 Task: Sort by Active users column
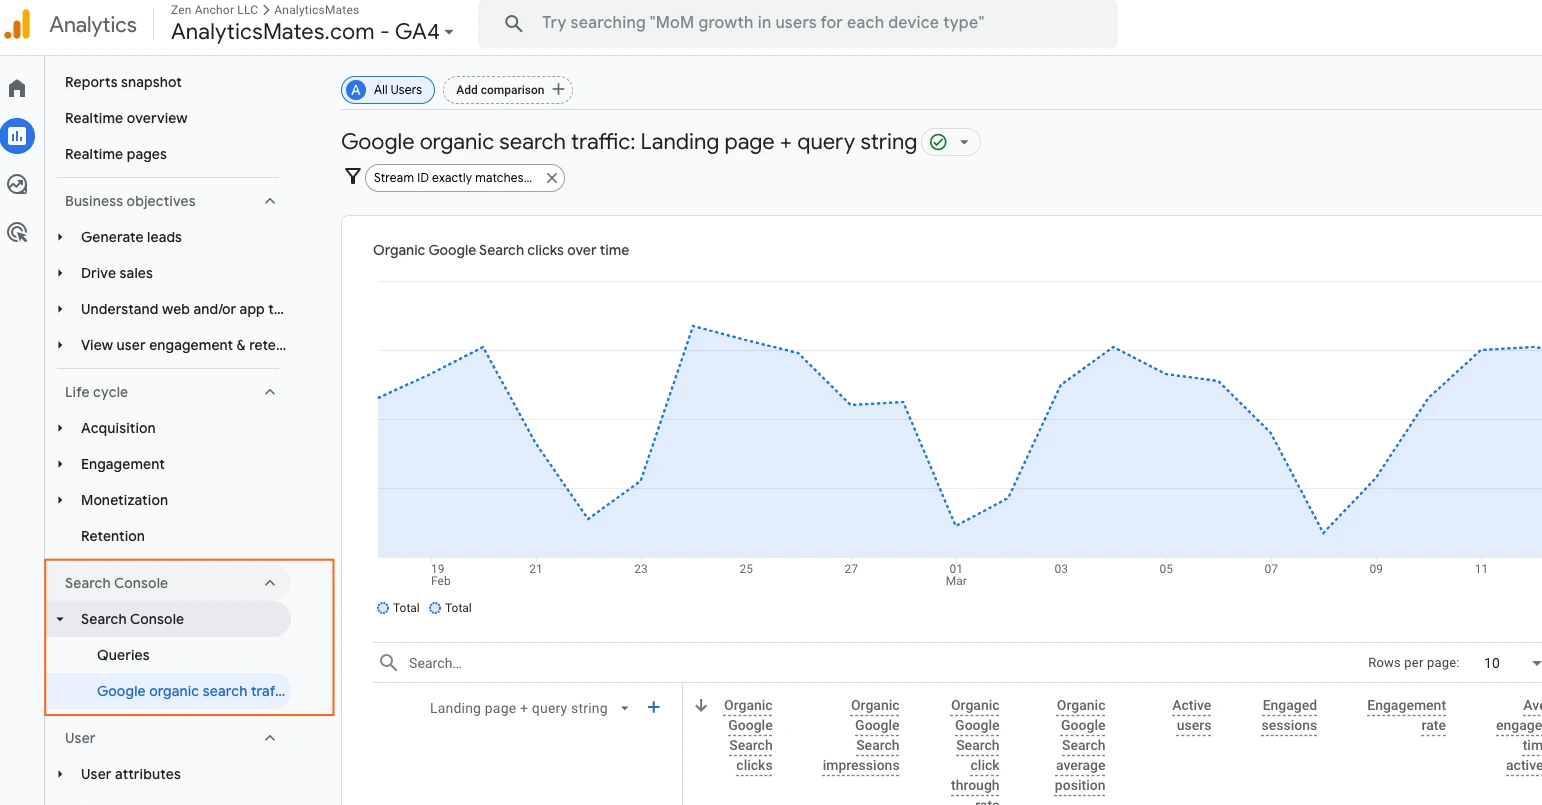[1192, 716]
